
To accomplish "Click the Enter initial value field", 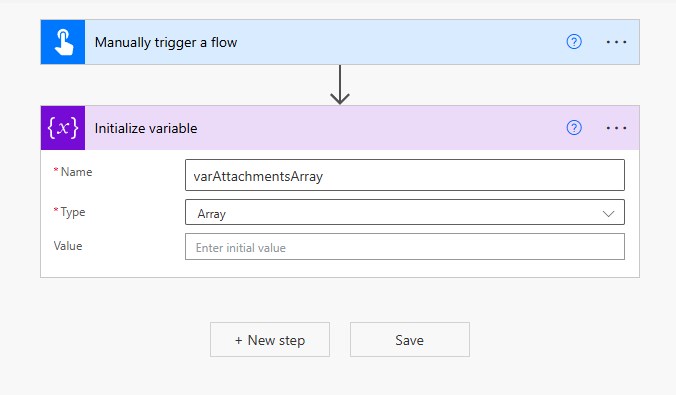I will tap(404, 247).
